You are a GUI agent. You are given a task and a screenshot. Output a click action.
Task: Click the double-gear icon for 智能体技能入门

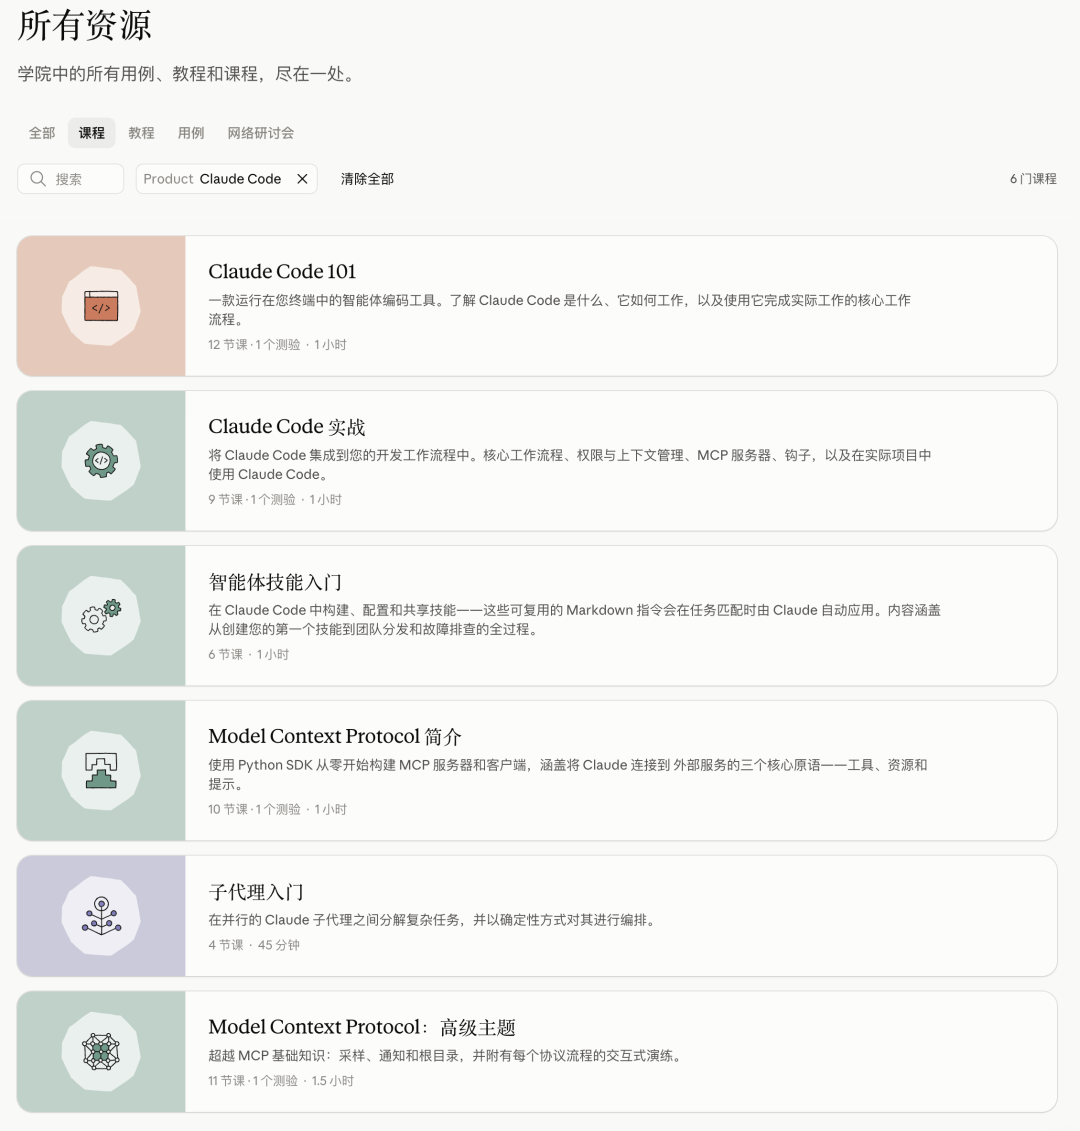pyautogui.click(x=101, y=615)
